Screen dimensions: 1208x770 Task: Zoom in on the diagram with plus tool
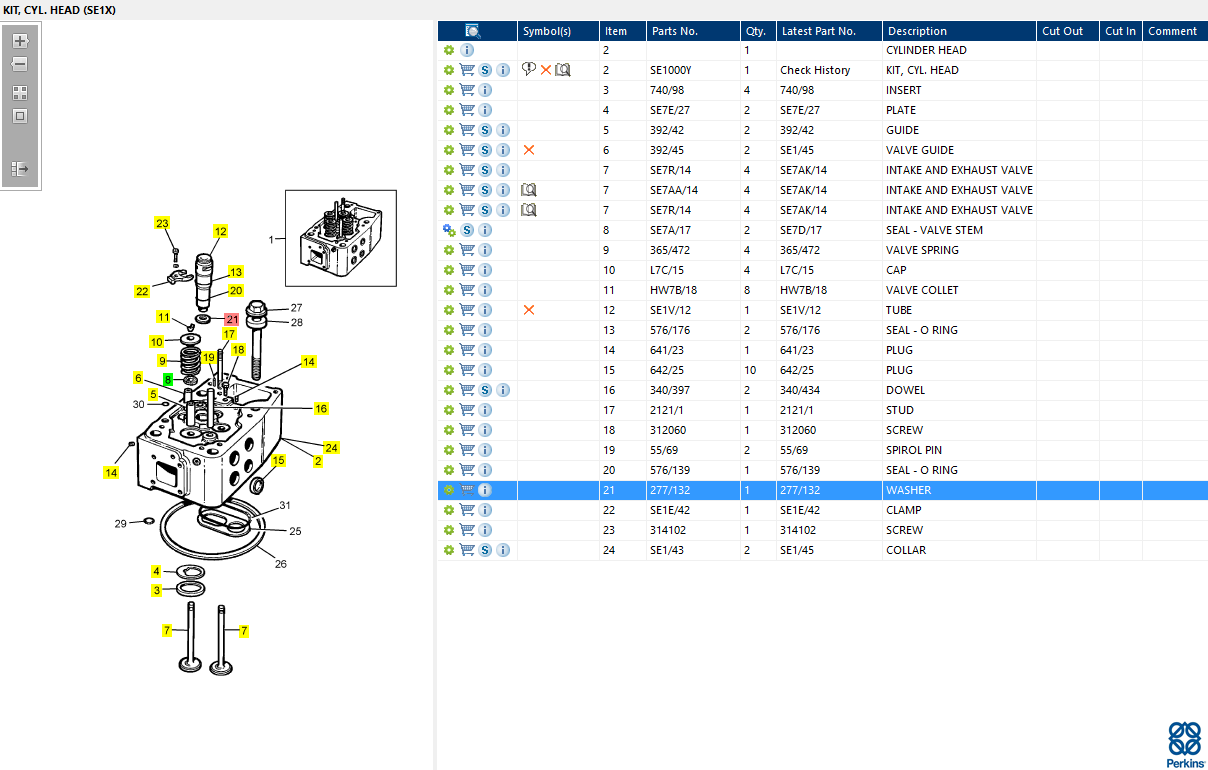click(20, 41)
